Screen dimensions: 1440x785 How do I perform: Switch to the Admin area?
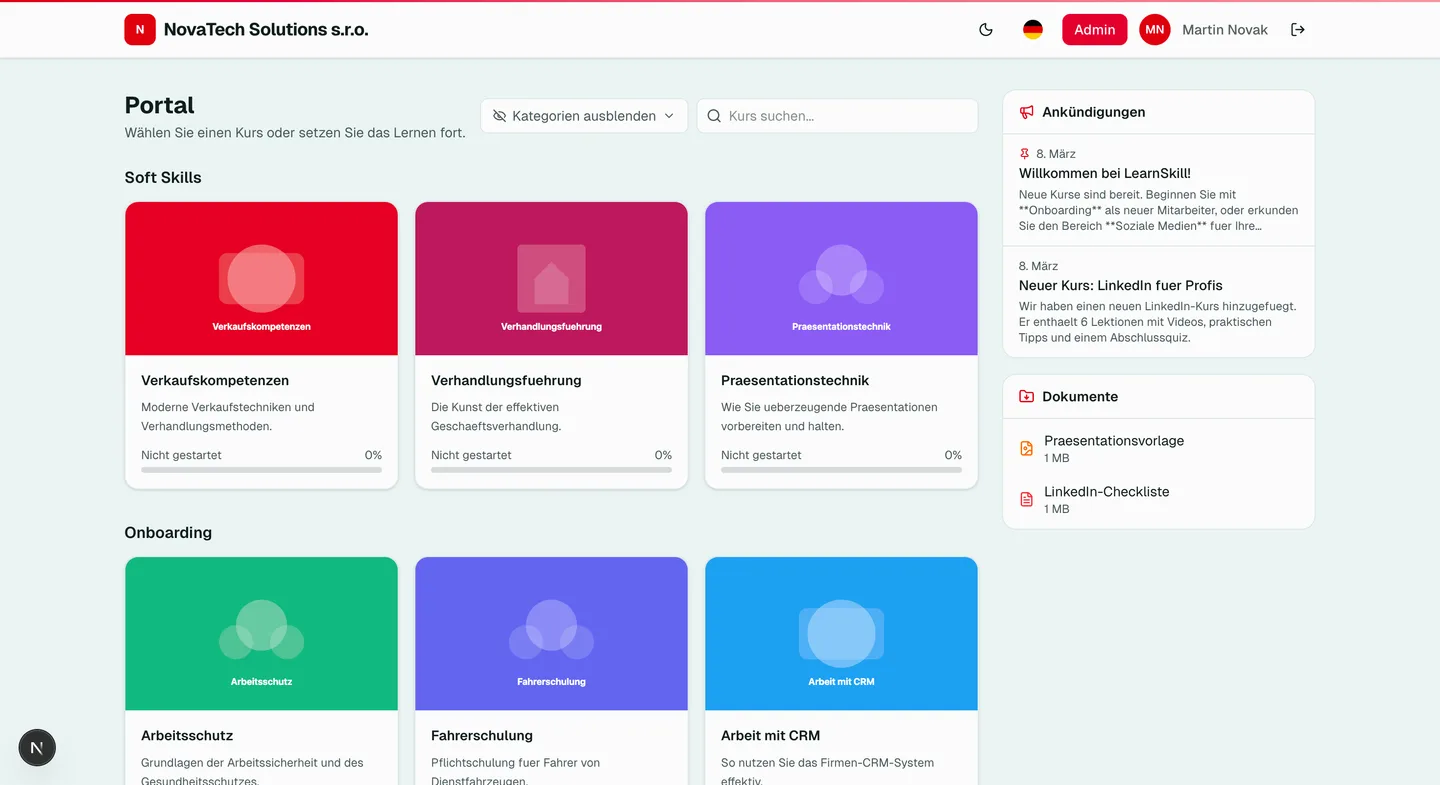(x=1094, y=29)
